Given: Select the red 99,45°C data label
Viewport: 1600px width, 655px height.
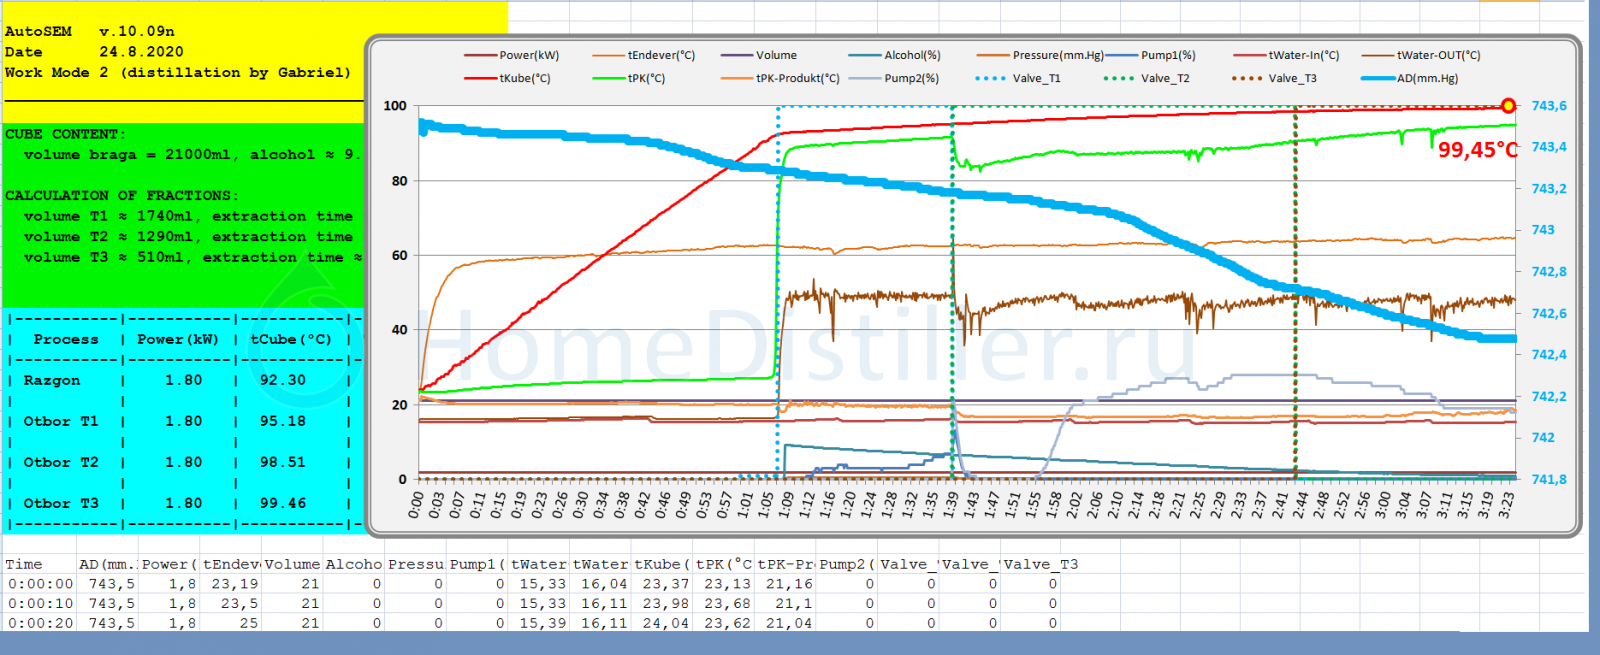Looking at the screenshot, I should pos(1477,150).
